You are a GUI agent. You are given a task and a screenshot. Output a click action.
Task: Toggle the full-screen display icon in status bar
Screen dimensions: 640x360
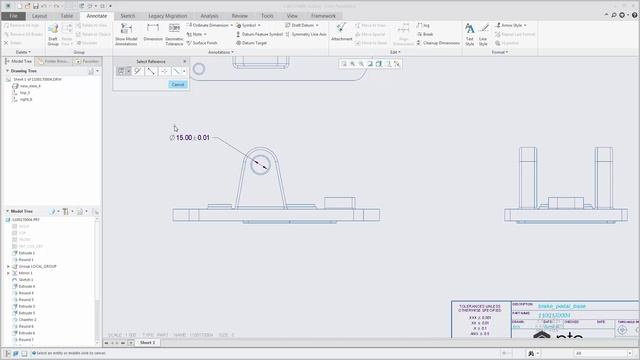[24, 353]
